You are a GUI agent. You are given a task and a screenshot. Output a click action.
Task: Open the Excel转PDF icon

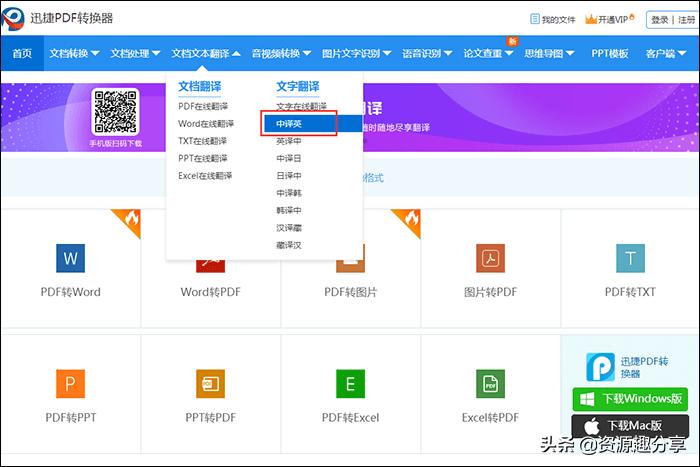[x=491, y=384]
